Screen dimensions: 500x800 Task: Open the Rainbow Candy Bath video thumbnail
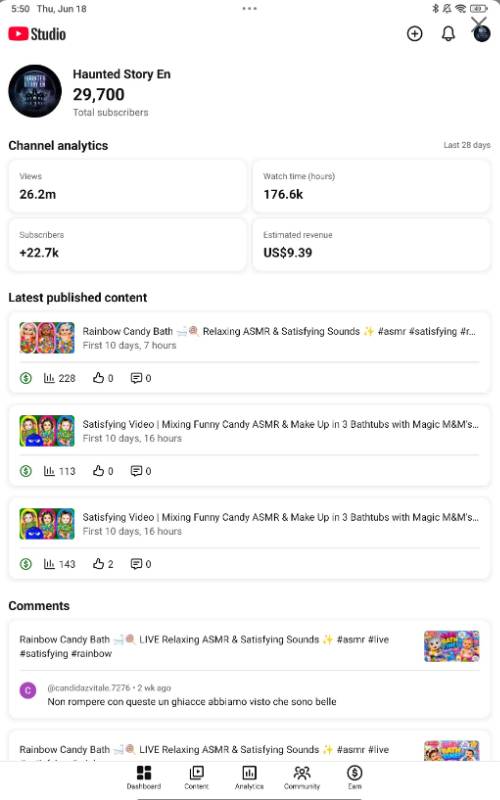pyautogui.click(x=47, y=338)
